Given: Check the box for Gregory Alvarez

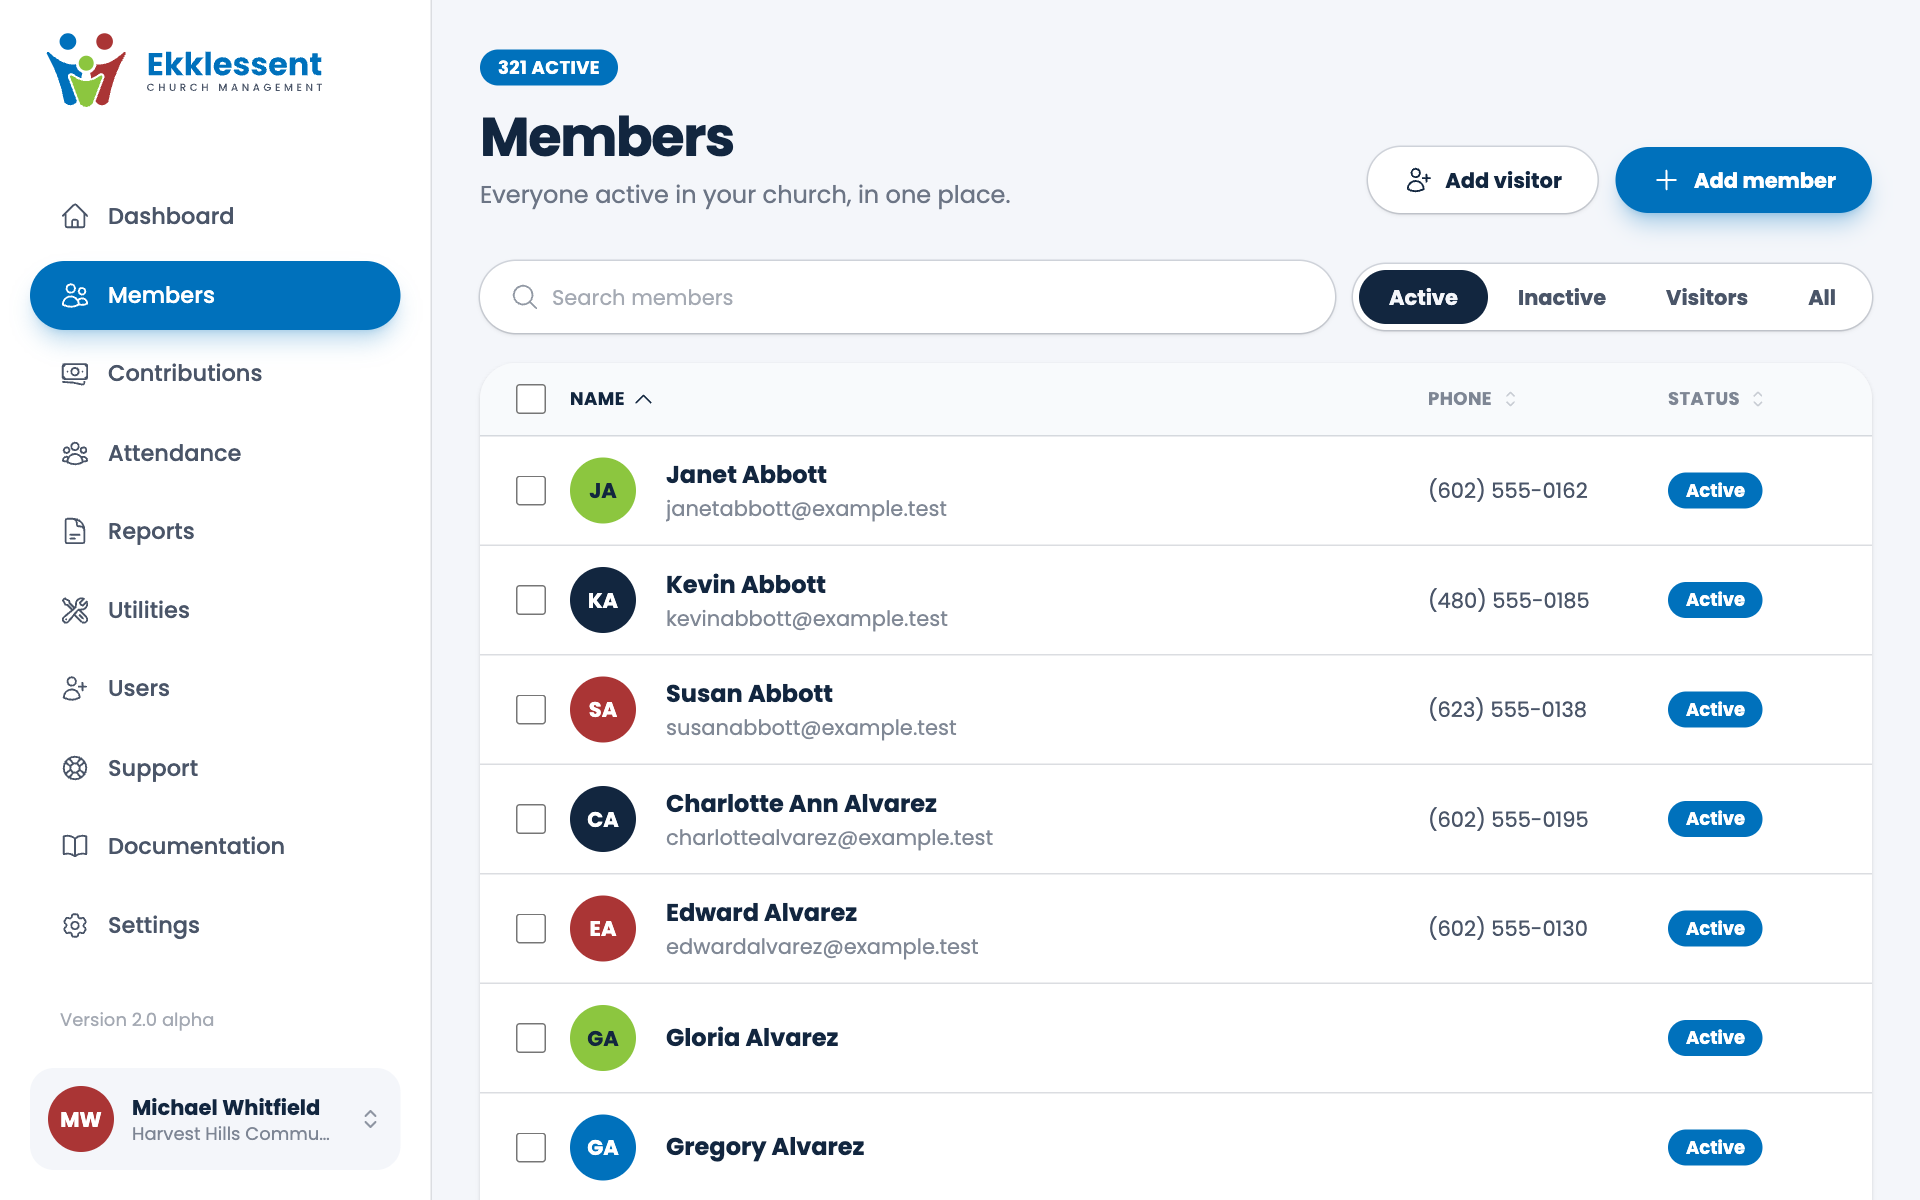Looking at the screenshot, I should pos(531,1148).
